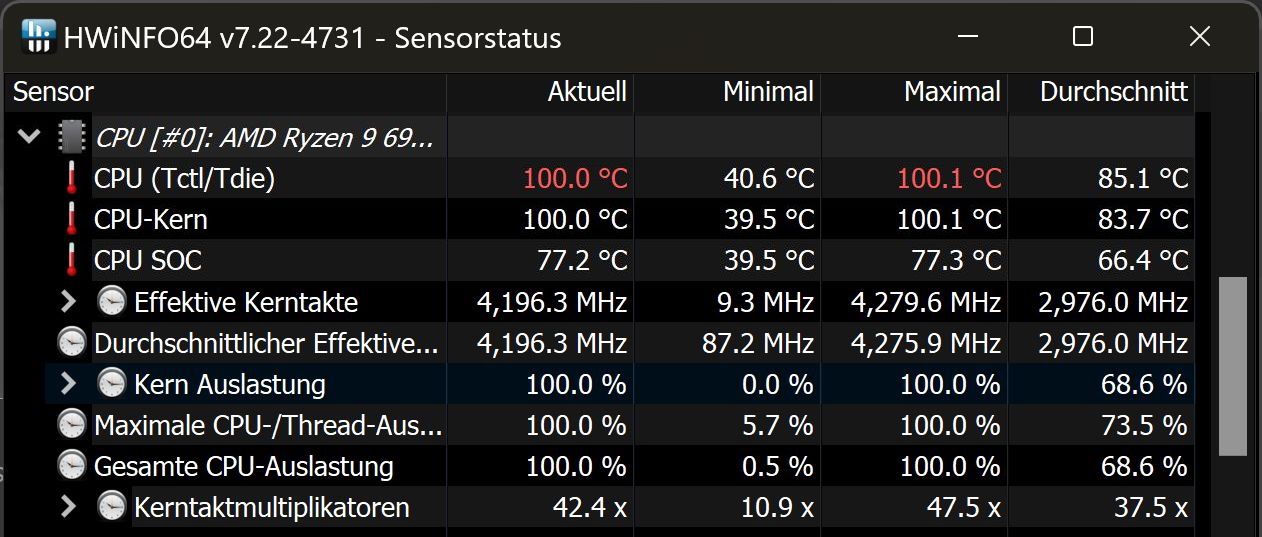1262x537 pixels.
Task: Collapse the CPU [#0] AMD Ryzen 9 group
Action: (29, 137)
